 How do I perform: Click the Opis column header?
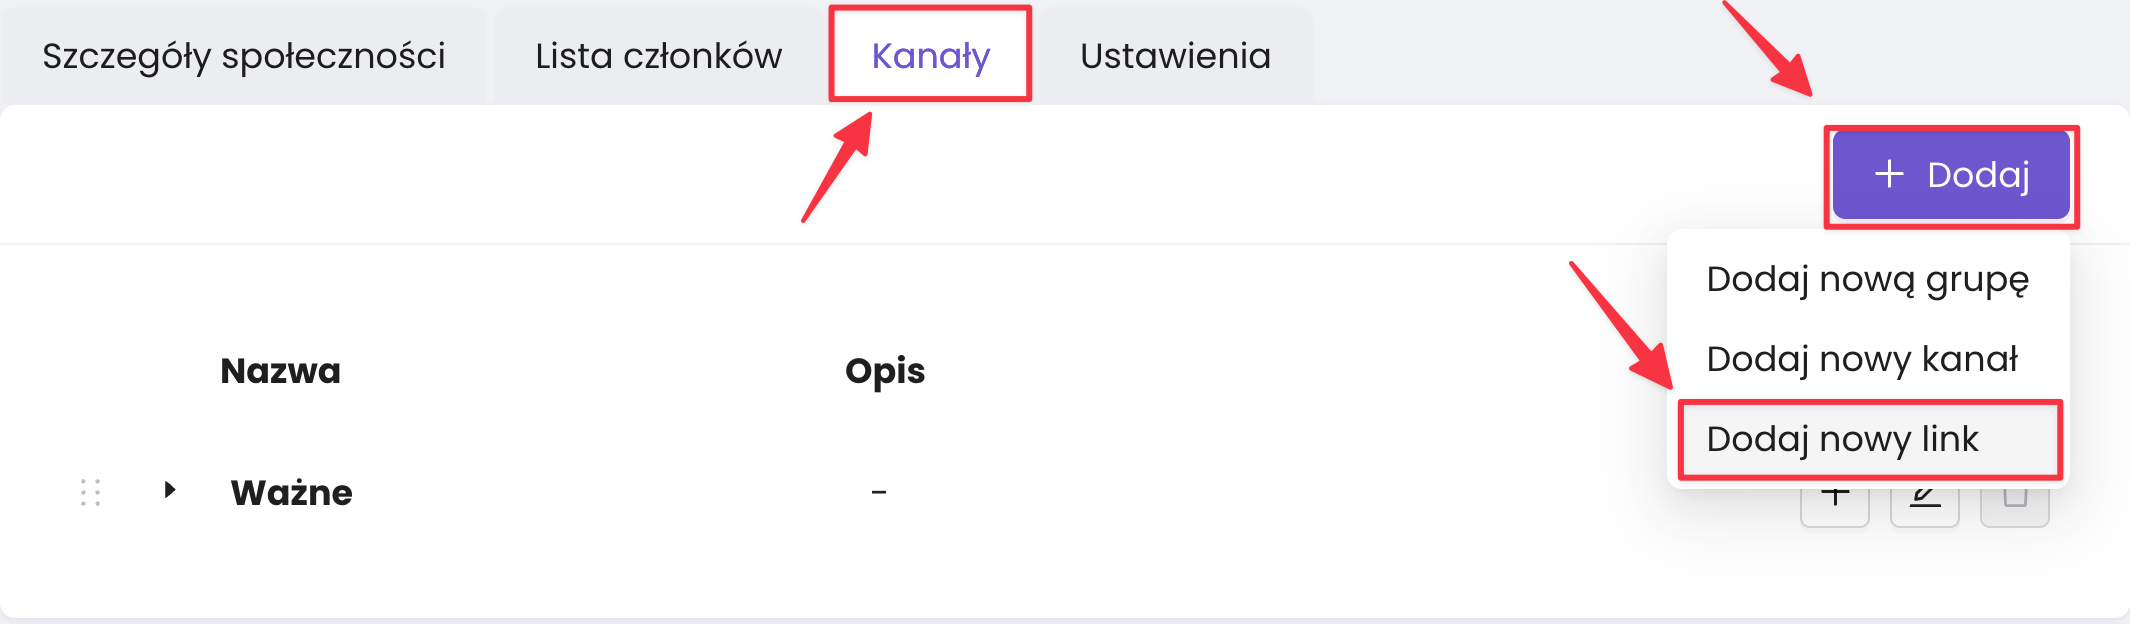885,371
